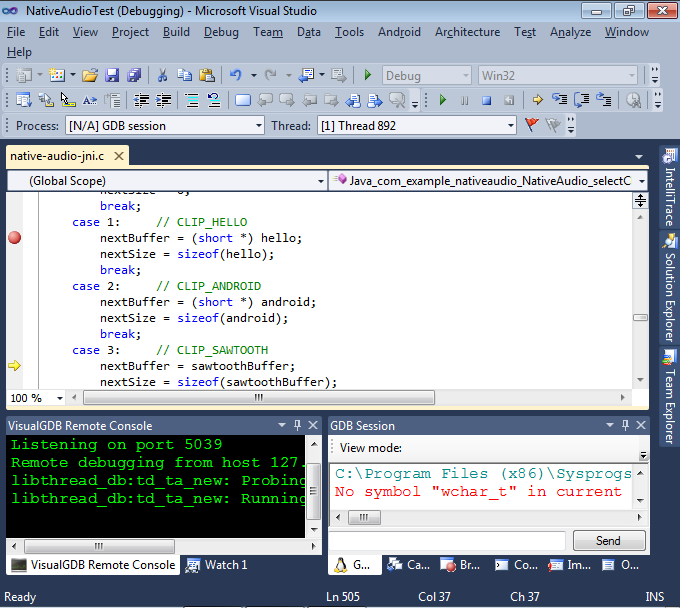
Task: Pin the VisualGDB Remote Console panel
Action: (298, 425)
